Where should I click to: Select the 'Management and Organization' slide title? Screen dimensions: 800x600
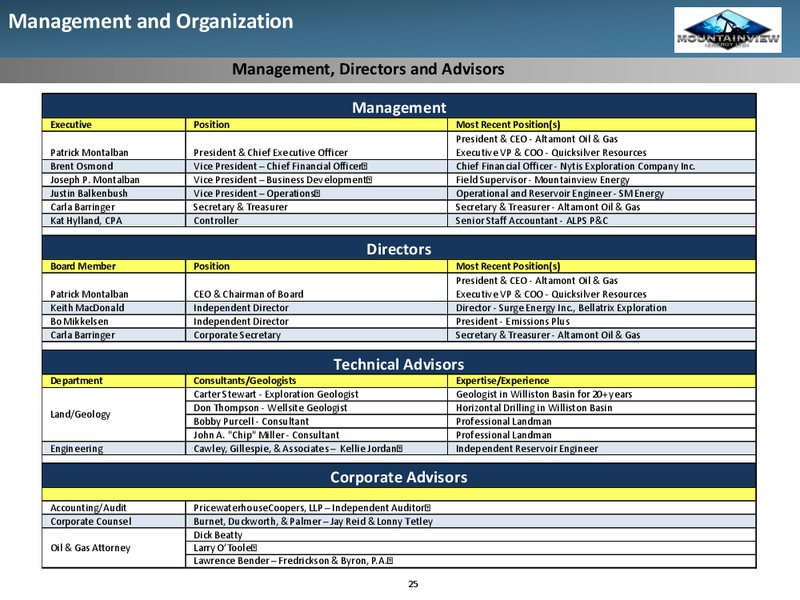[x=151, y=21]
